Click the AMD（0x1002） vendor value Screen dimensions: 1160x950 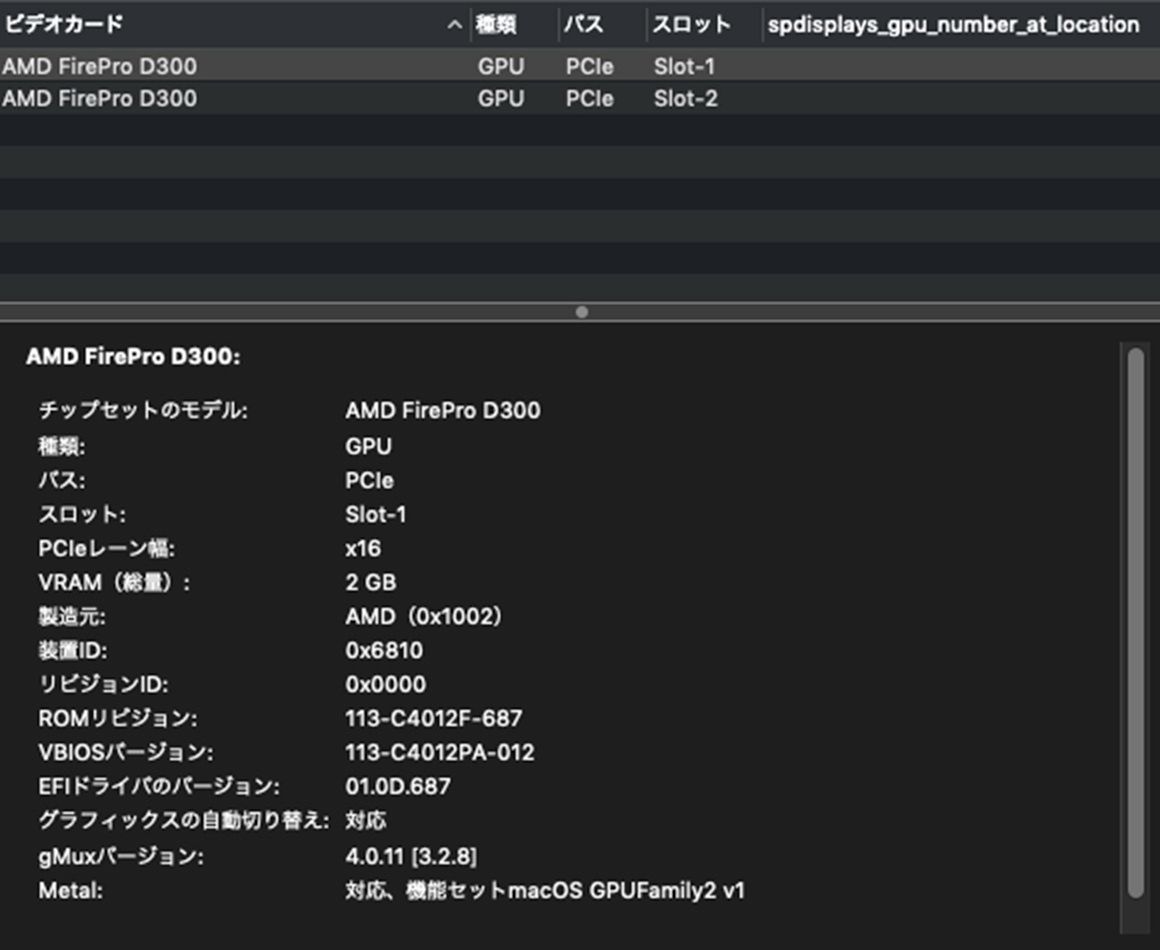[424, 616]
